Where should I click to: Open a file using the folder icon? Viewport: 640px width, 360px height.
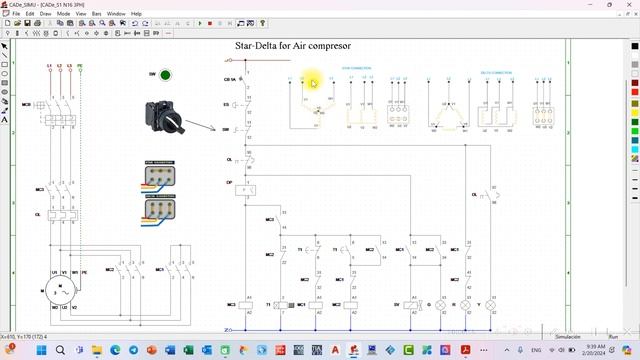click(x=17, y=23)
